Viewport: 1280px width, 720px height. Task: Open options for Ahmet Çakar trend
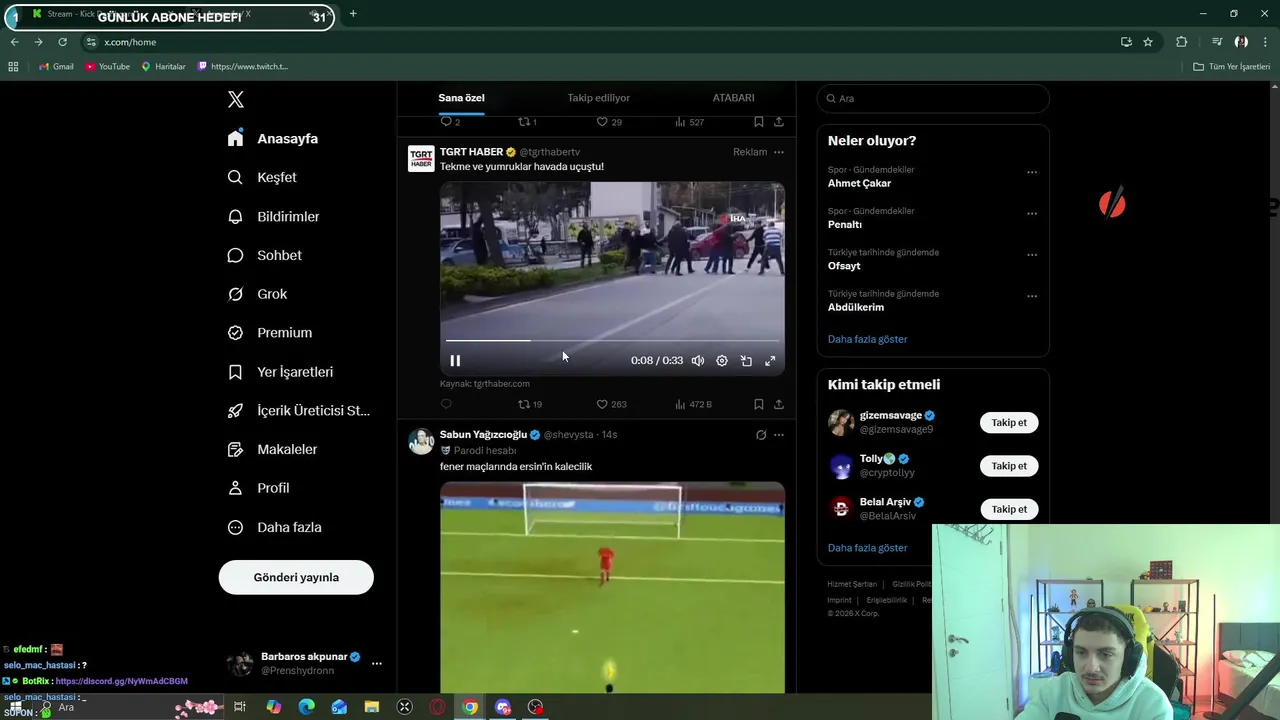click(x=1032, y=172)
